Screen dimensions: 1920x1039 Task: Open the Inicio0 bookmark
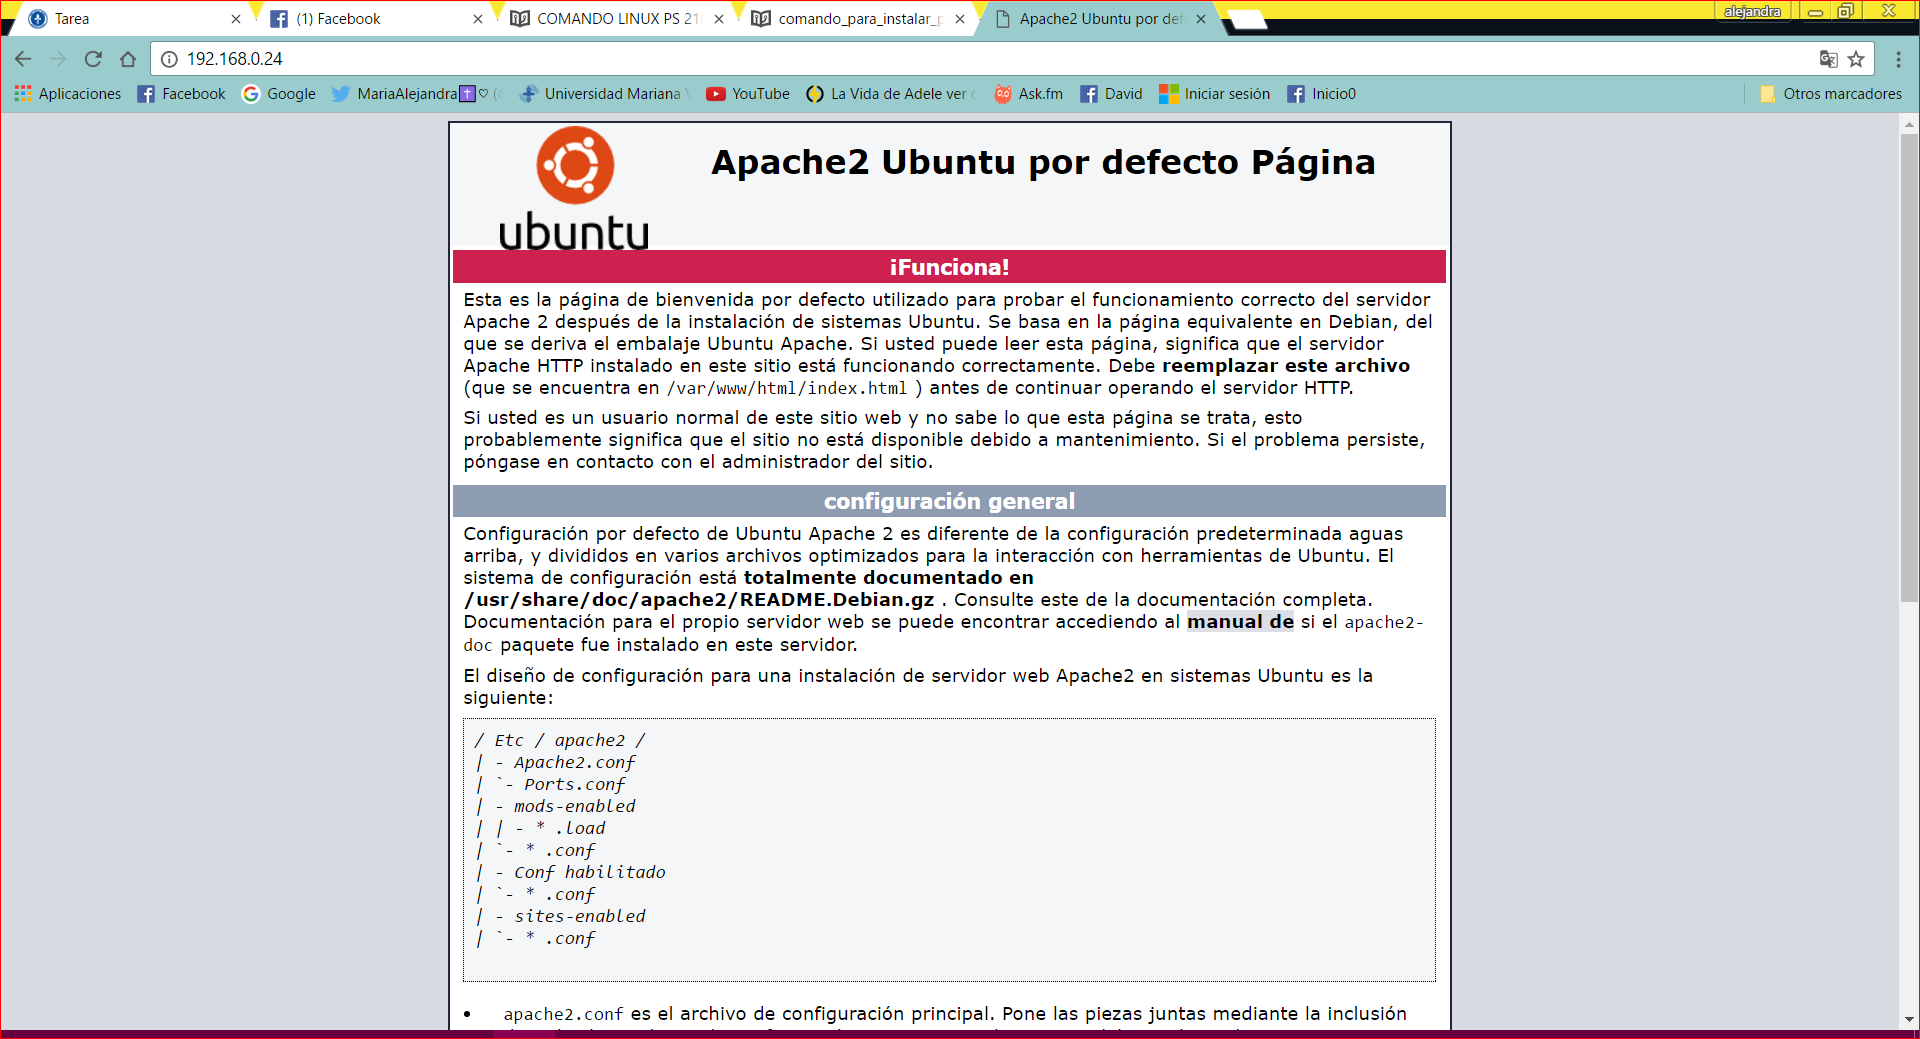tap(1321, 94)
